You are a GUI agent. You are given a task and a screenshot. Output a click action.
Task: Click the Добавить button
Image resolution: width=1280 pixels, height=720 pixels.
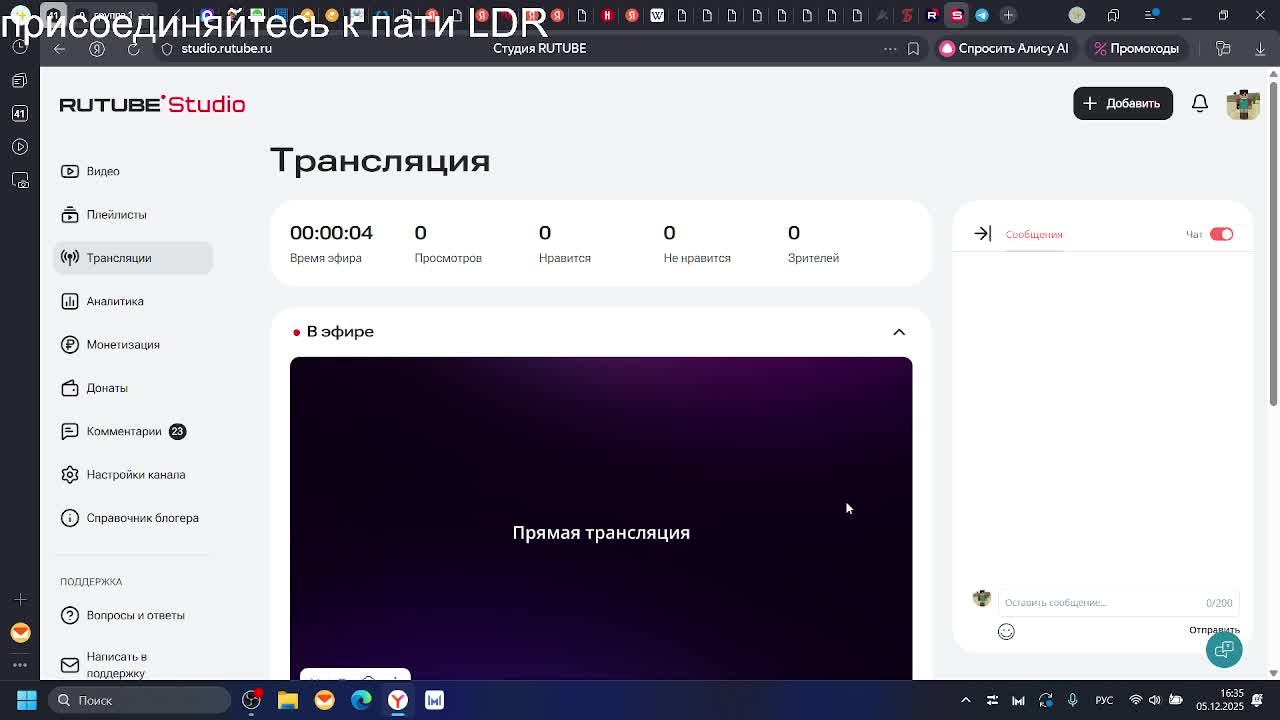coord(1122,103)
